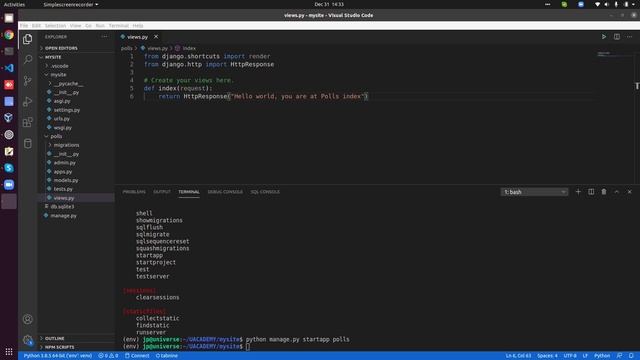This screenshot has height=360, width=640.
Task: Click the Visual Studio Code dock icon
Action: click(x=9, y=68)
